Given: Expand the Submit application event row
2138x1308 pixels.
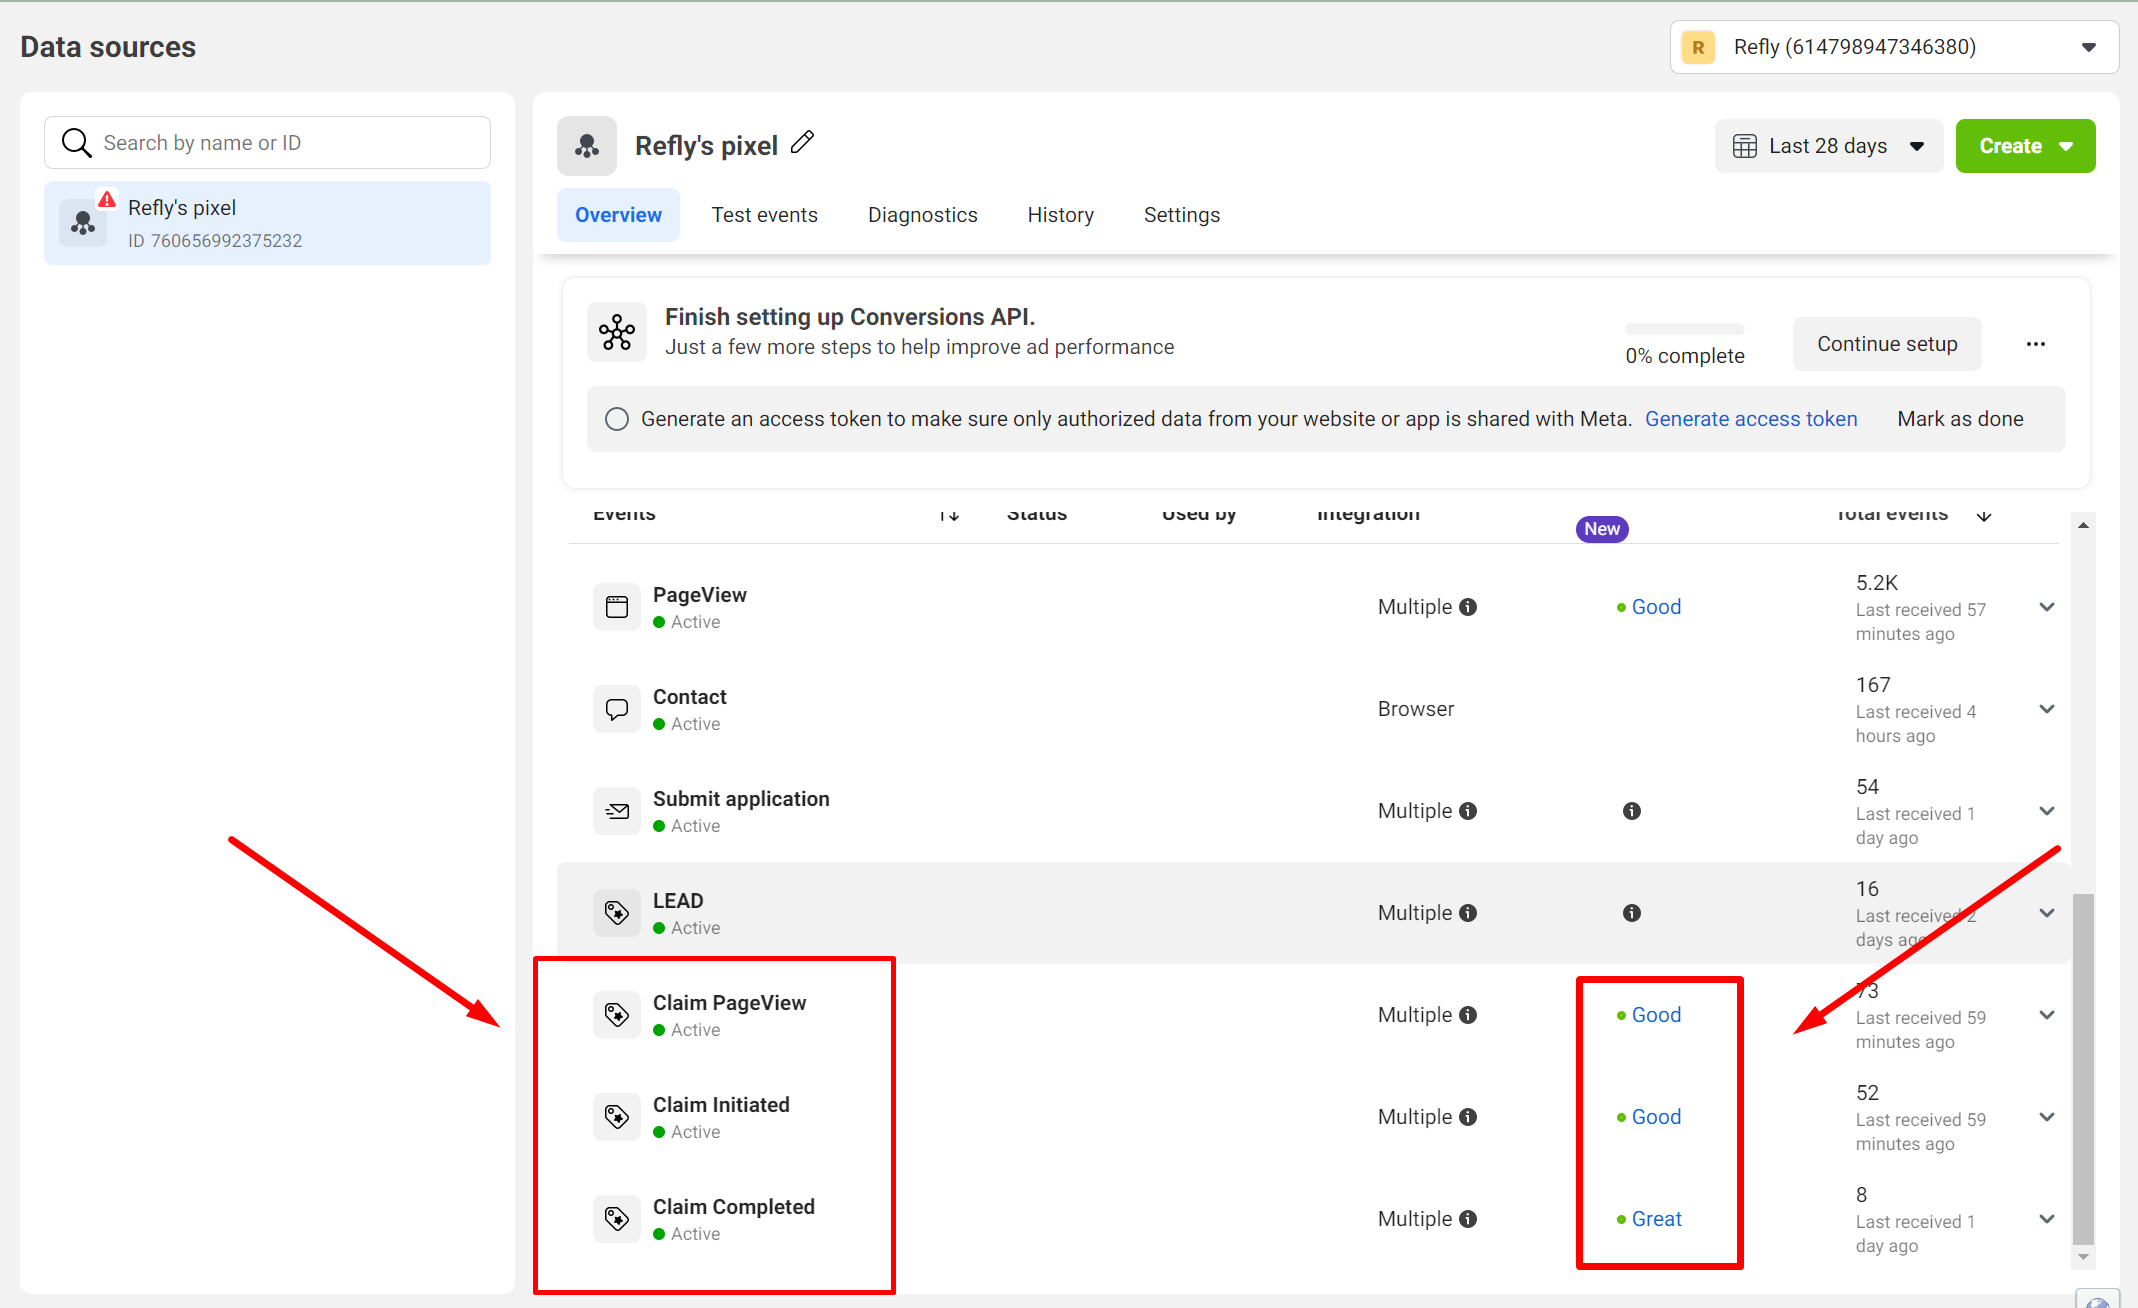Looking at the screenshot, I should tap(2047, 811).
